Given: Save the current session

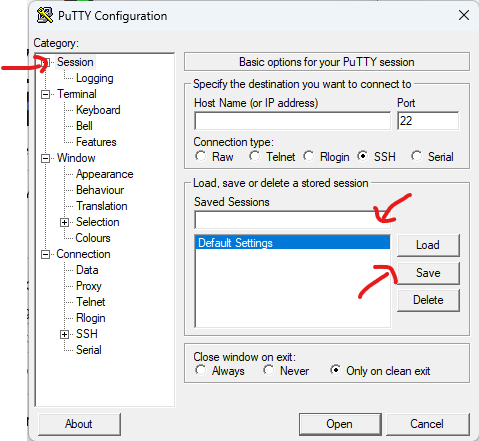Looking at the screenshot, I should click(x=428, y=273).
